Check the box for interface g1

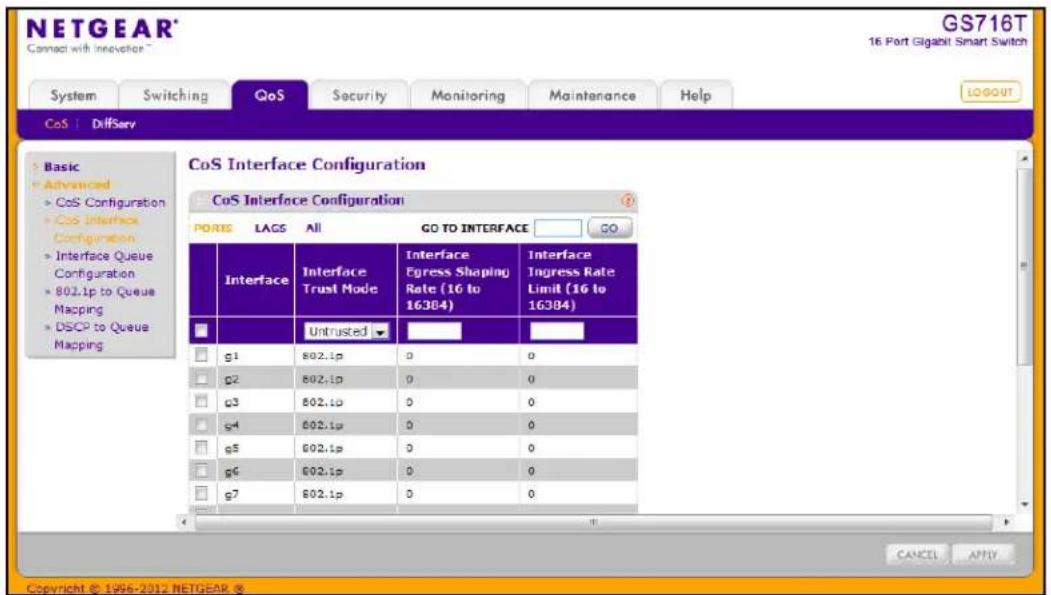(x=201, y=356)
